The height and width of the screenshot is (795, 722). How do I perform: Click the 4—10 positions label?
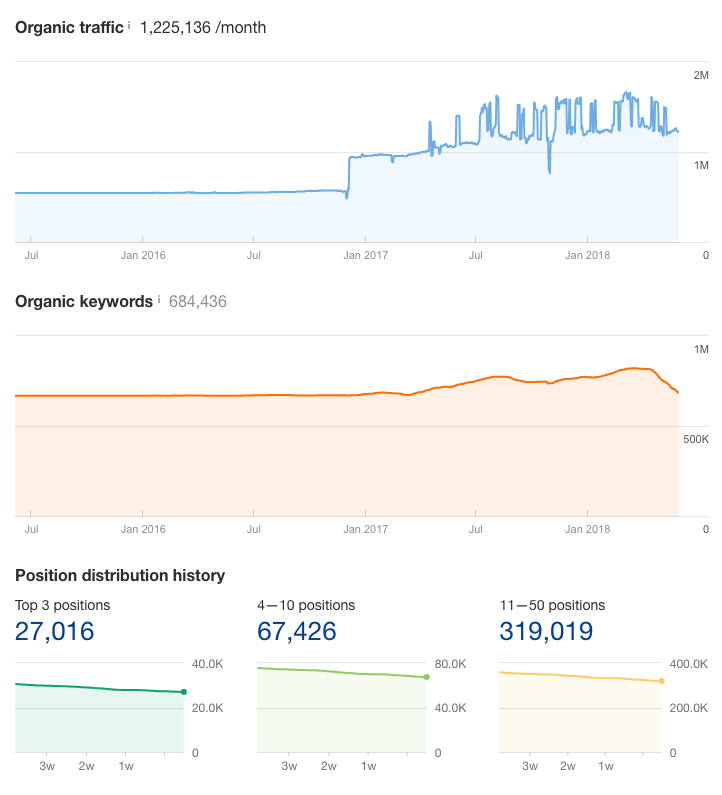(306, 605)
